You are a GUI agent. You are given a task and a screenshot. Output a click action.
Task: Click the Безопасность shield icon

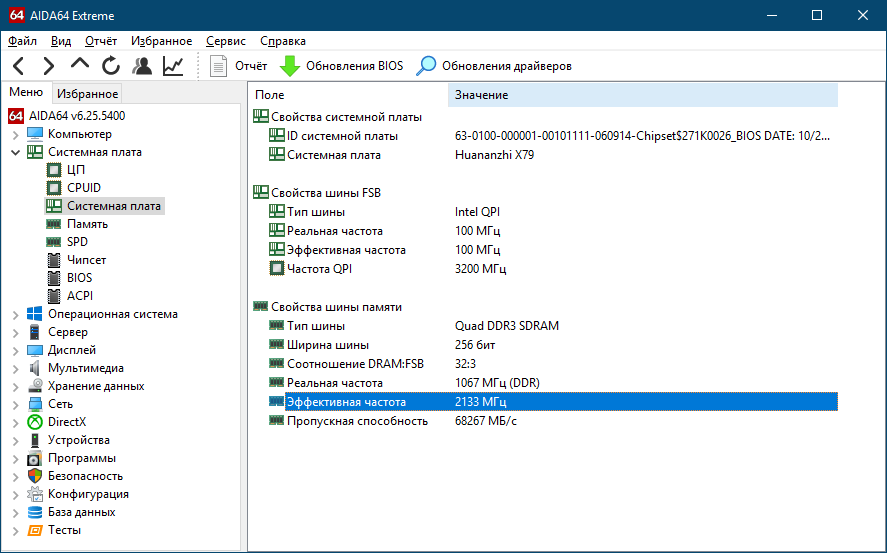click(x=35, y=476)
